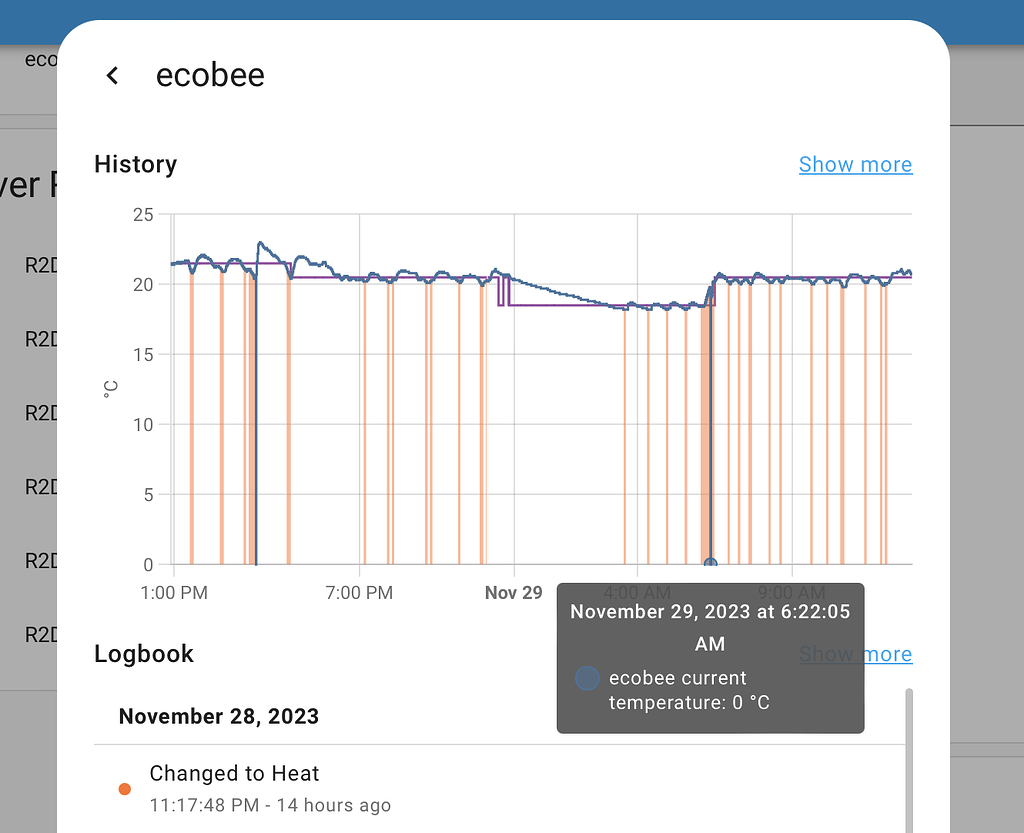This screenshot has height=833, width=1024.
Task: Click the ecobee title at the top
Action: [210, 74]
